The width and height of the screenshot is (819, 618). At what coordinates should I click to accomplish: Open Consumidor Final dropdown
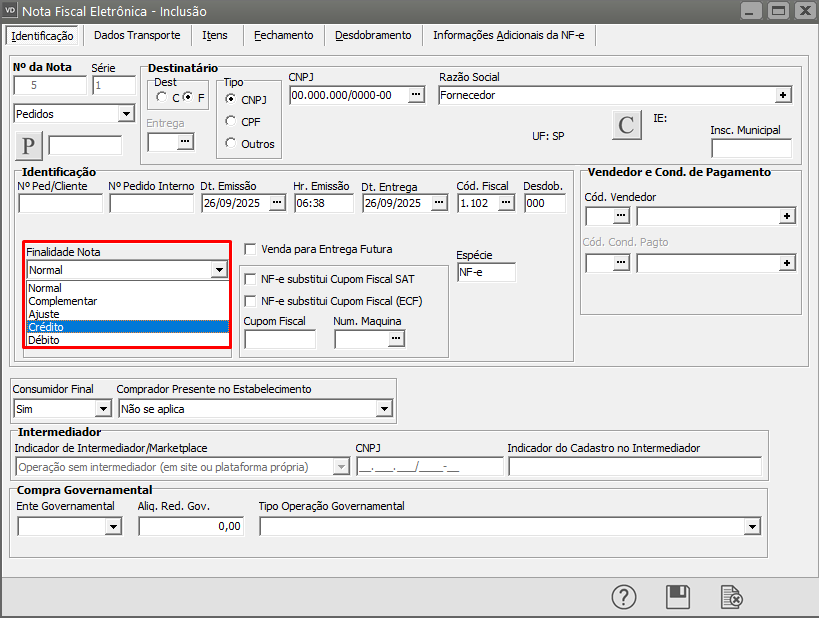(x=102, y=408)
